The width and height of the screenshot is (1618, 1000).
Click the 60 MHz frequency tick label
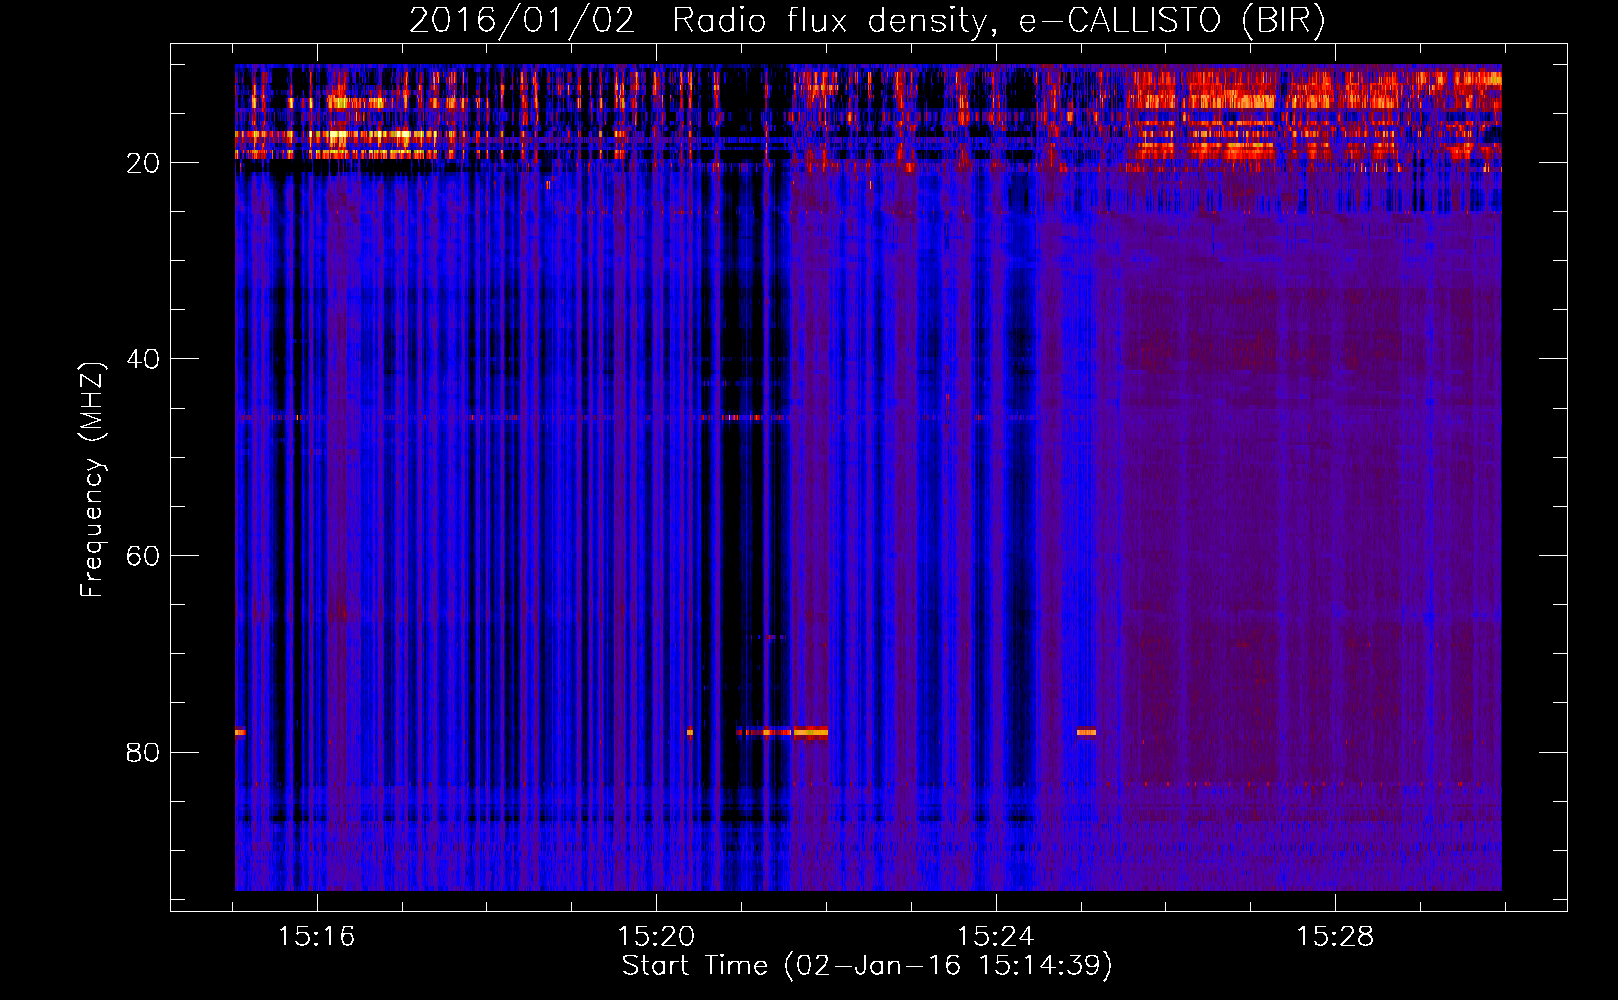click(x=144, y=556)
